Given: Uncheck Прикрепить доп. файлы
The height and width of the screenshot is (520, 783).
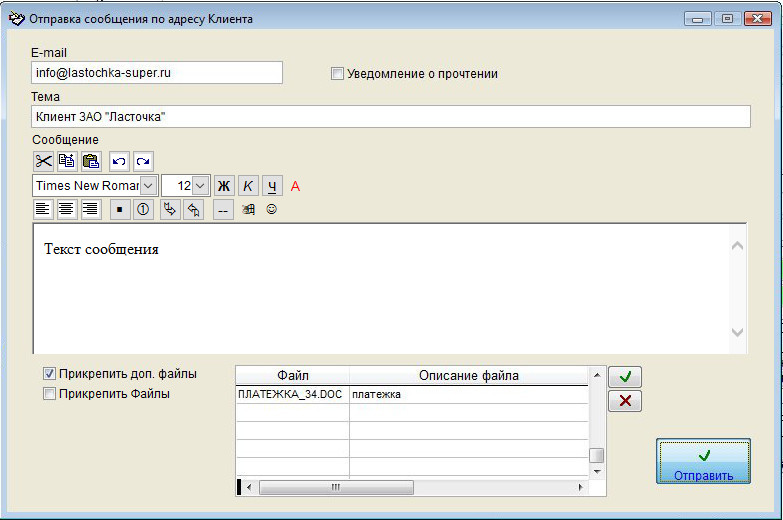Looking at the screenshot, I should [x=49, y=374].
